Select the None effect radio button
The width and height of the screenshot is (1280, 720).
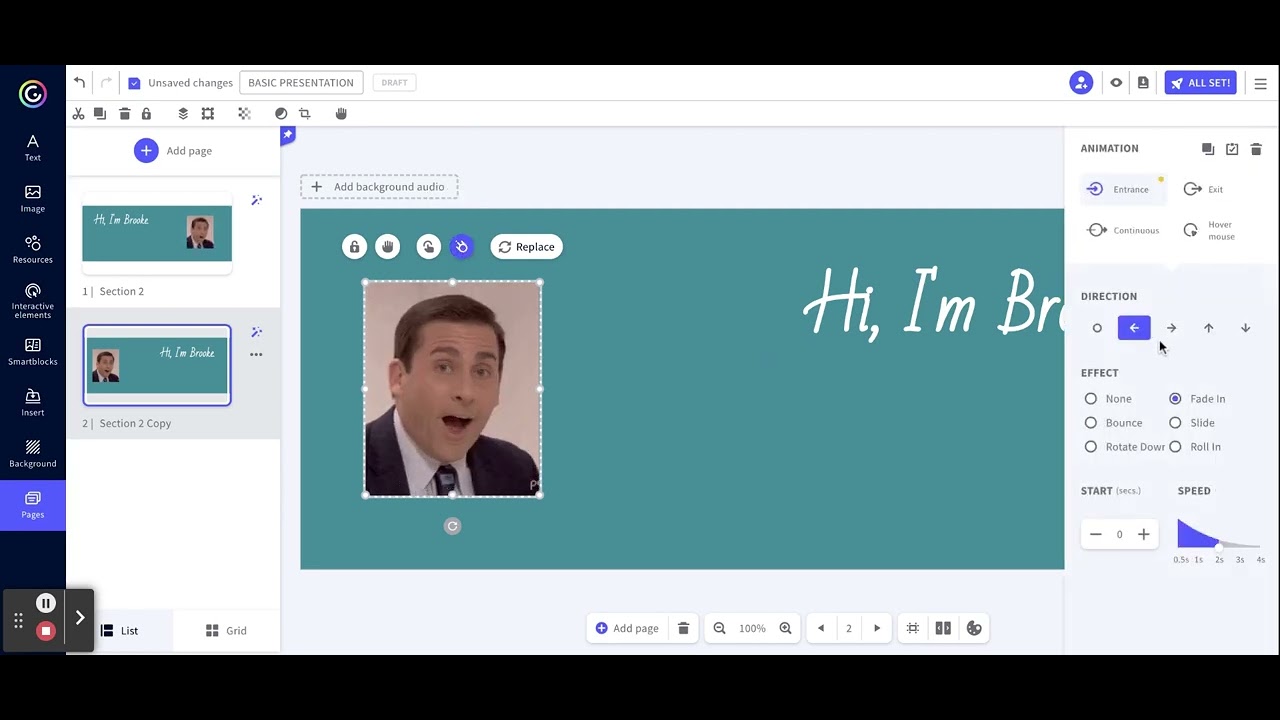point(1091,399)
